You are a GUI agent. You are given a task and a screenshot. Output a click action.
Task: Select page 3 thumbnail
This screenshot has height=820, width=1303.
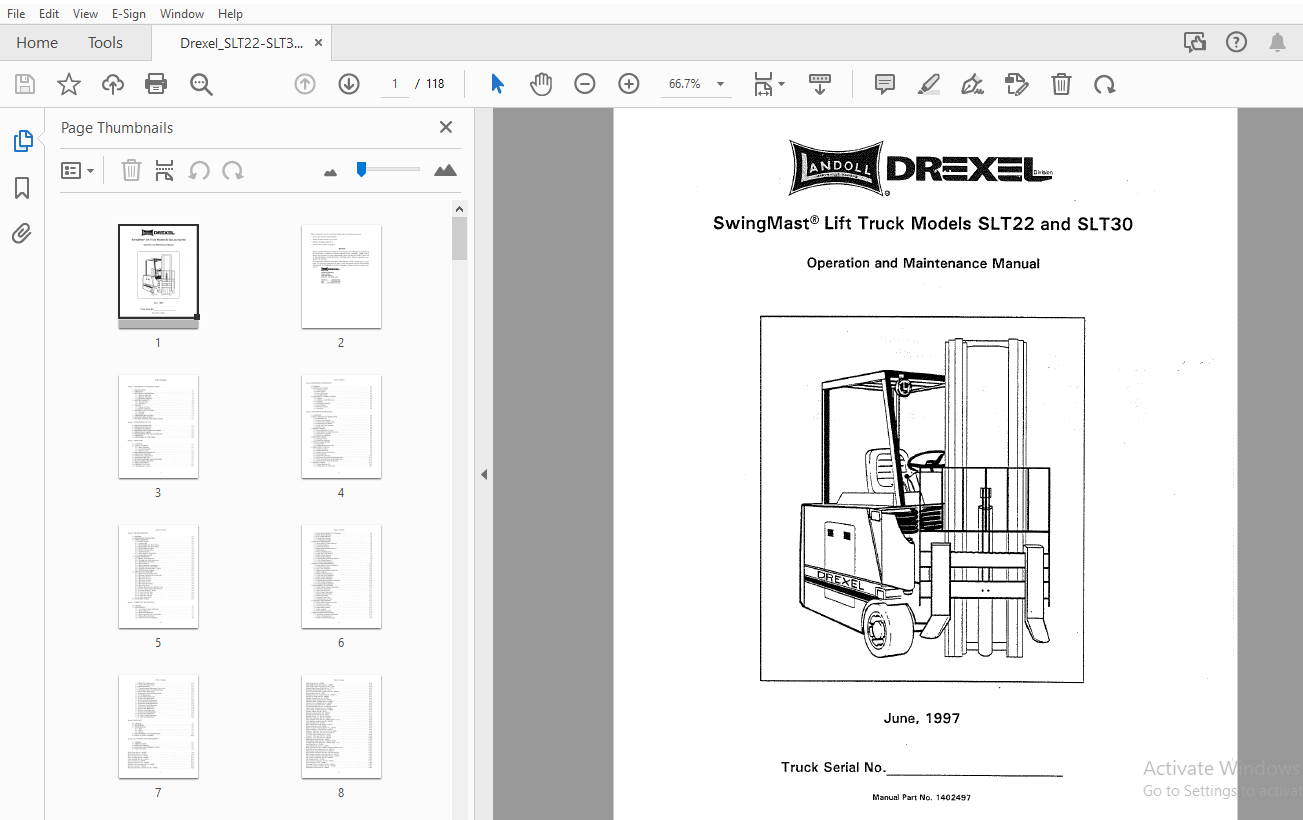(x=158, y=426)
